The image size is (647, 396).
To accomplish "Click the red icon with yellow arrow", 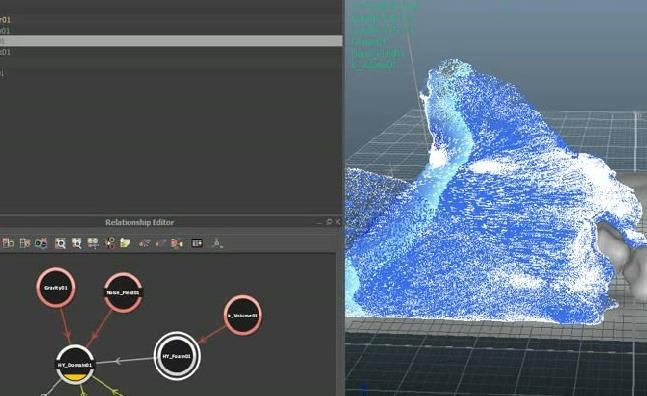I will click(x=177, y=243).
